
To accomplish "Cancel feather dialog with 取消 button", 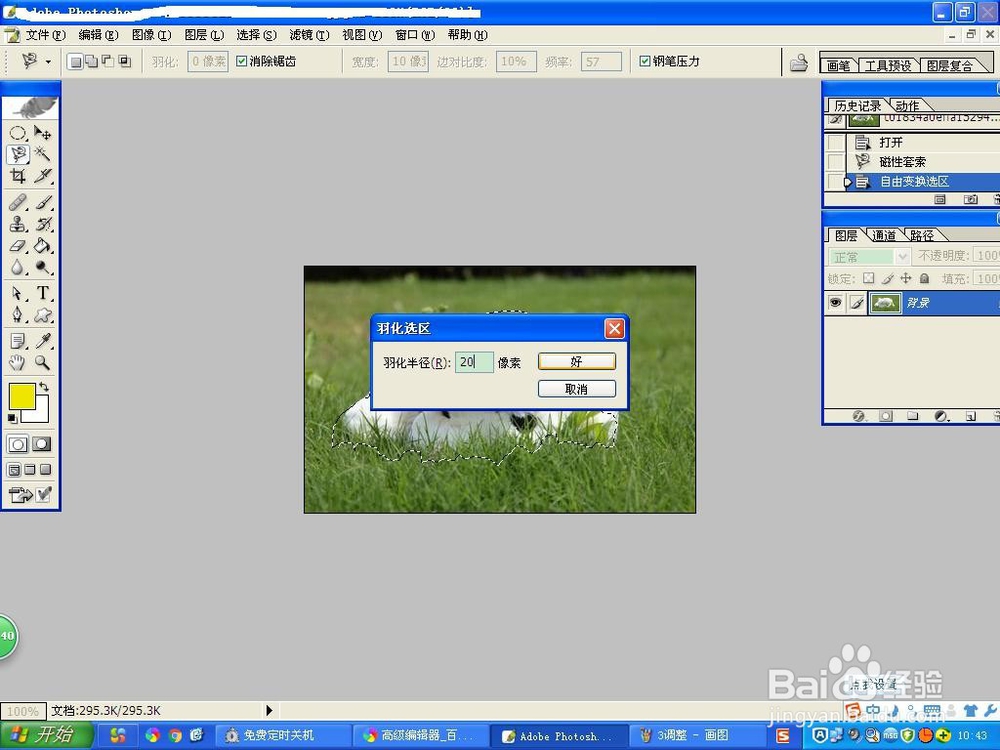I will (577, 388).
